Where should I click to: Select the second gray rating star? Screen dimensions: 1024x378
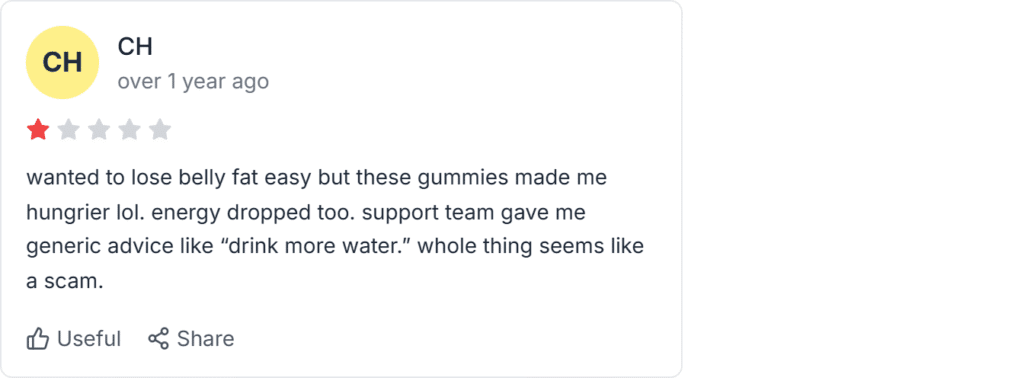(x=69, y=130)
